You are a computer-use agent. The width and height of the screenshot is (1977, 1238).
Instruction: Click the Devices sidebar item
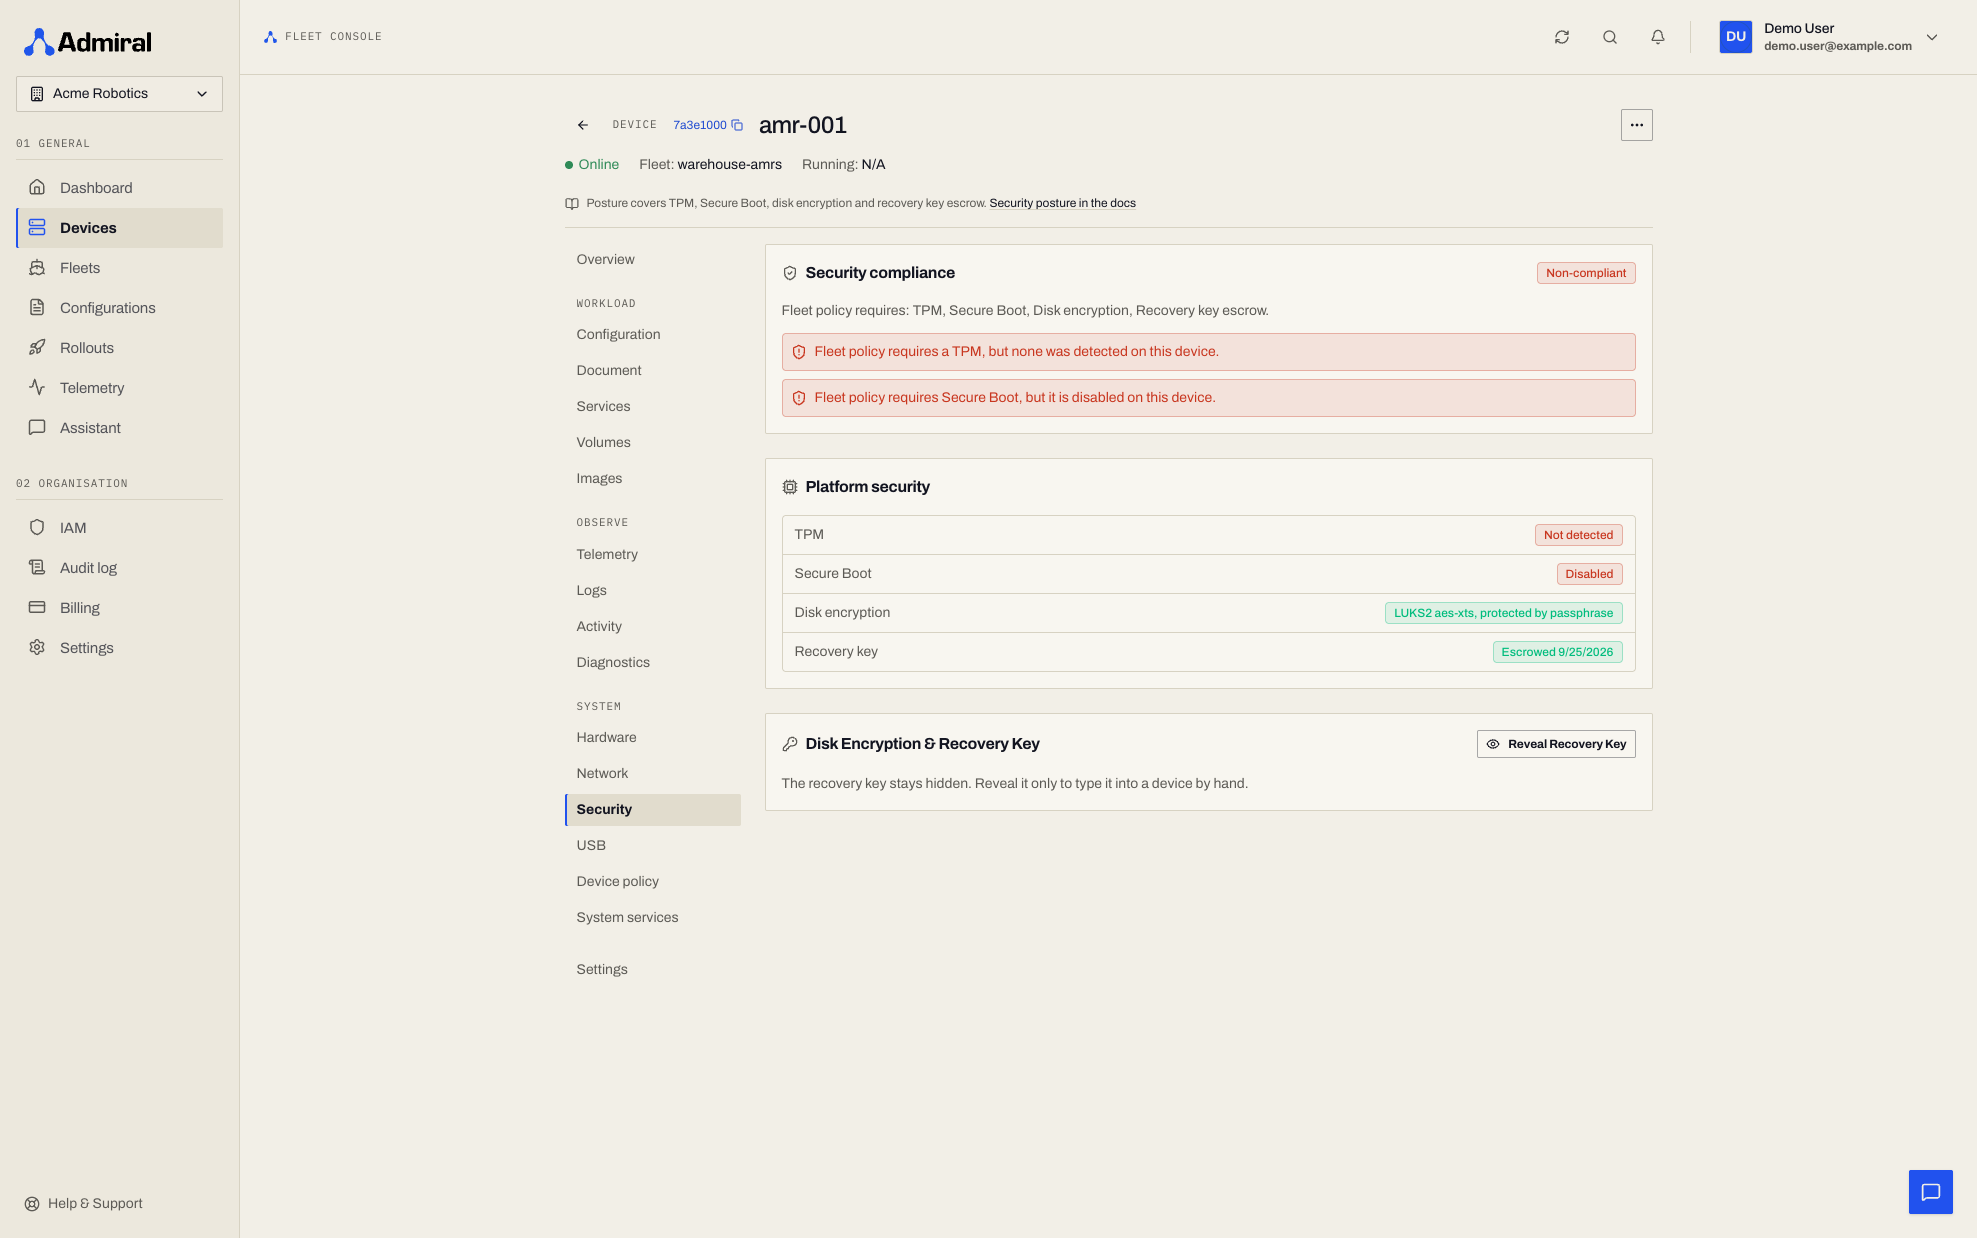pyautogui.click(x=119, y=228)
